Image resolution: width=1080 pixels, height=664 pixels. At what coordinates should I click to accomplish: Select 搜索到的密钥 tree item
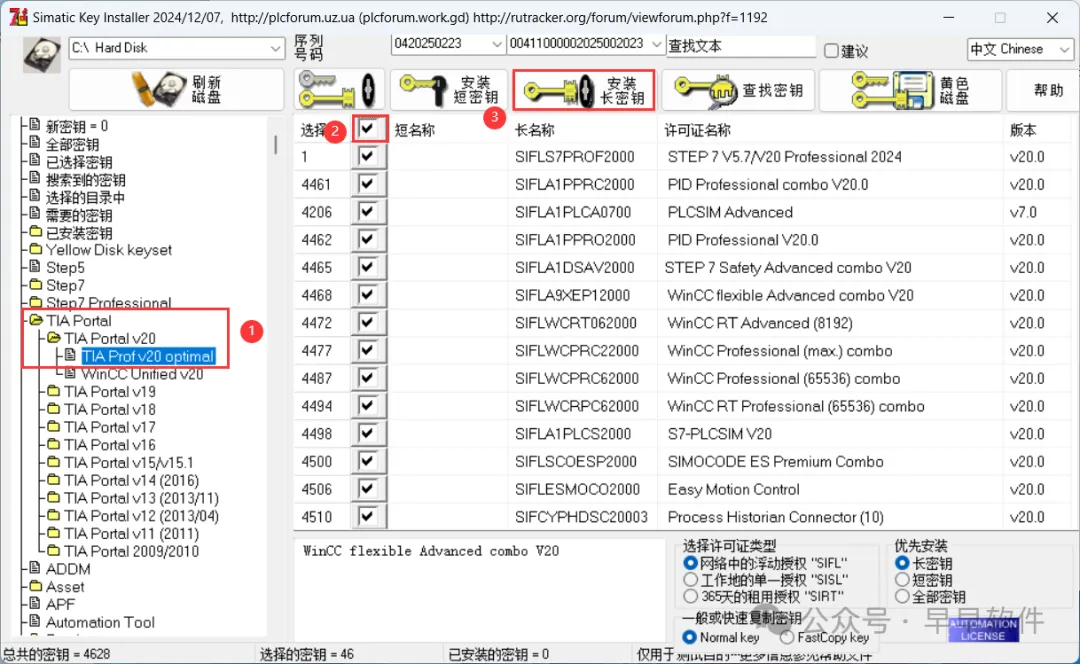coord(85,180)
